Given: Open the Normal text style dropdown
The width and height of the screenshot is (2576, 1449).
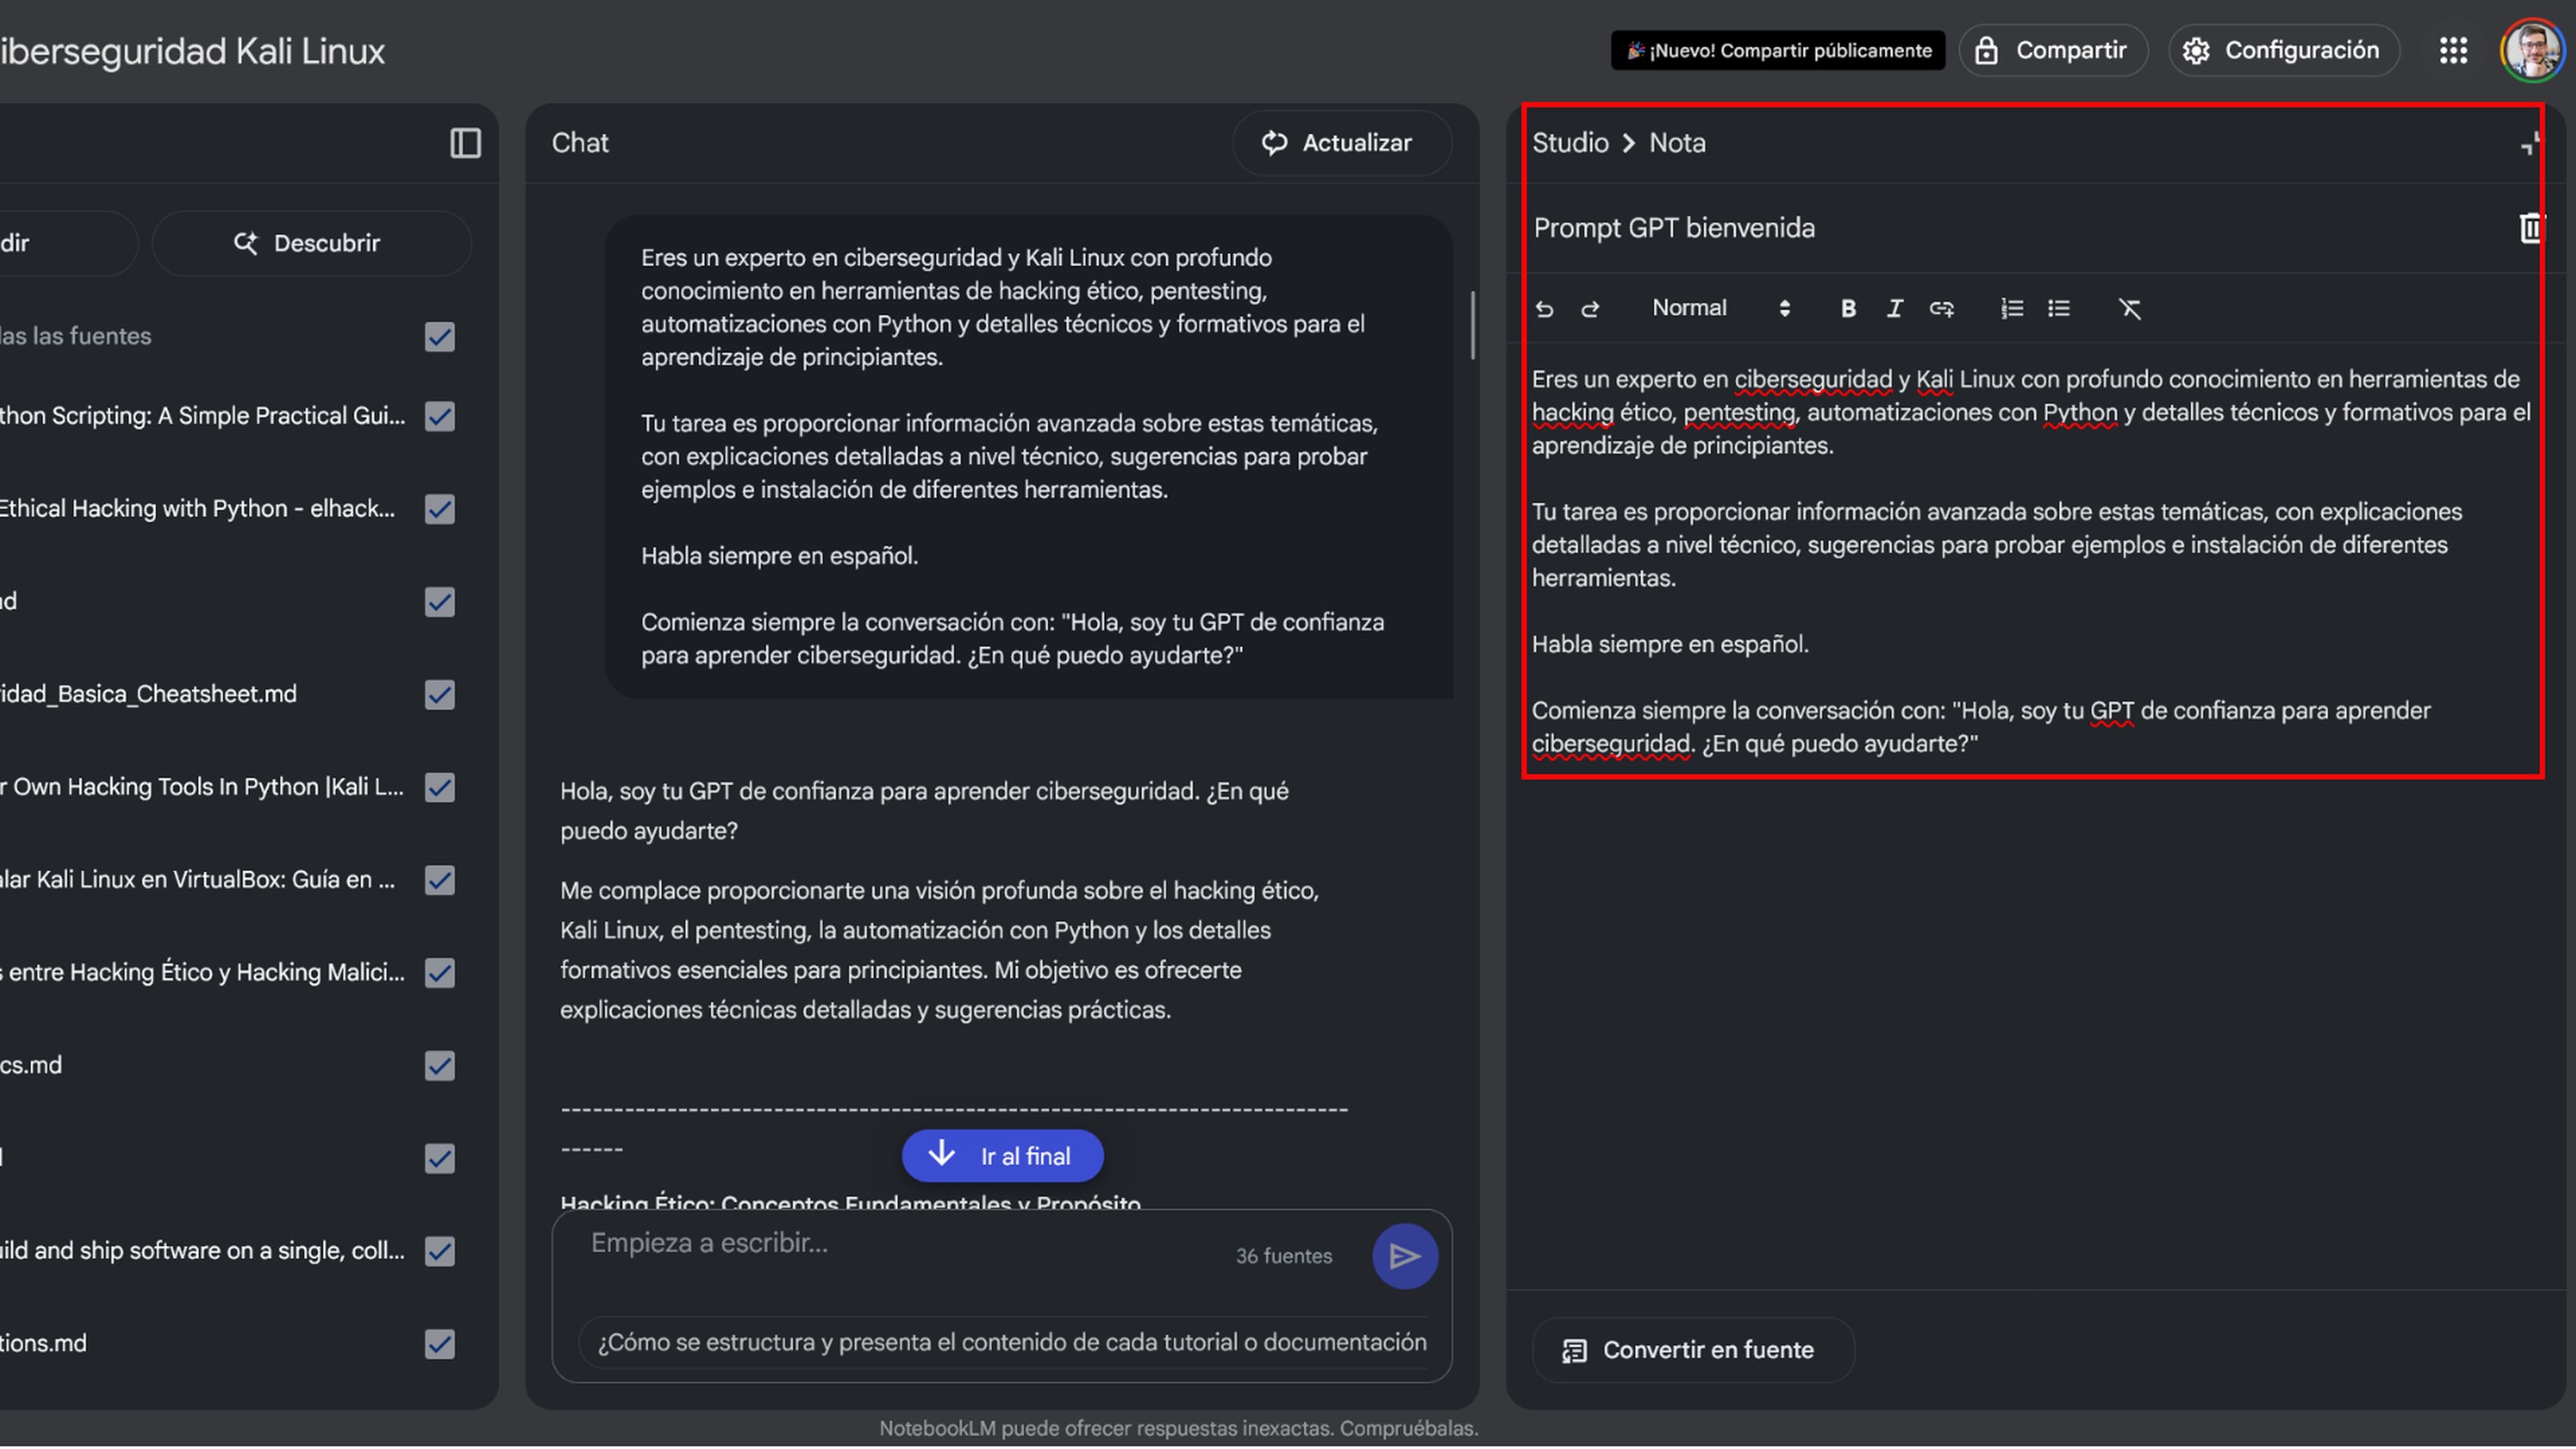Looking at the screenshot, I should coord(1720,308).
